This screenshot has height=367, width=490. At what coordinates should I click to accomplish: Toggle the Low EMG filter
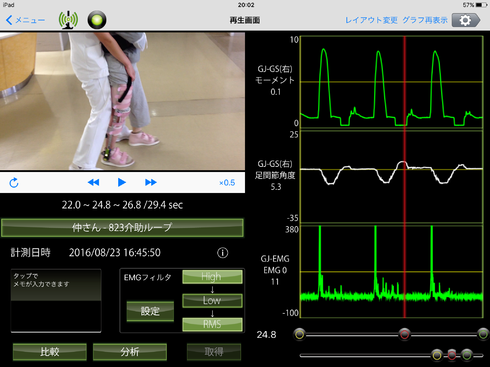tap(212, 300)
